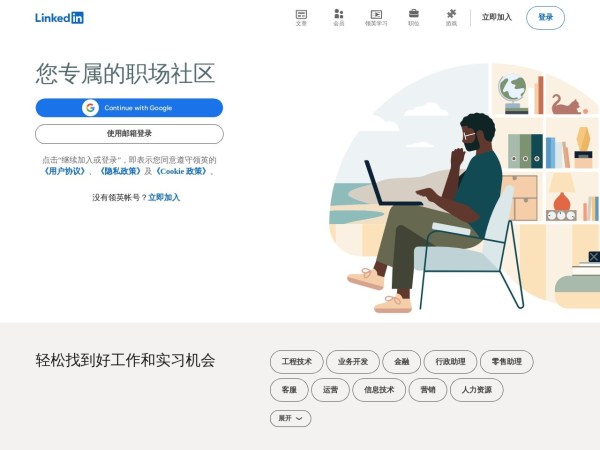The width and height of the screenshot is (600, 450).
Task: Open the Games (游戏) puzzle icon
Action: (451, 18)
